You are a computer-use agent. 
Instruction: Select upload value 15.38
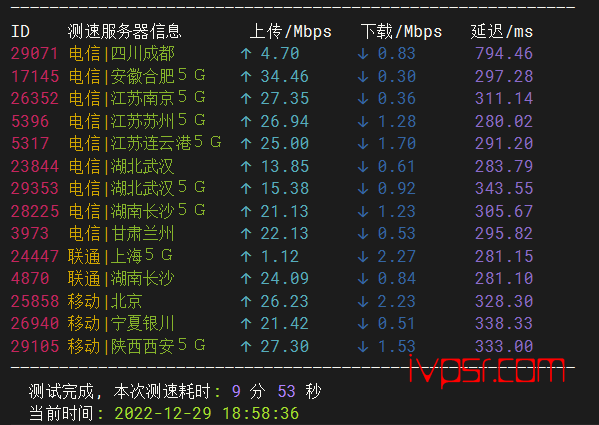285,189
